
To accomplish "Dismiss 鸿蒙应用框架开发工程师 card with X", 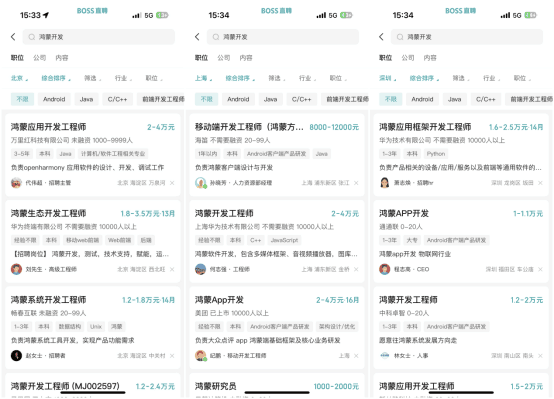I will point(540,183).
